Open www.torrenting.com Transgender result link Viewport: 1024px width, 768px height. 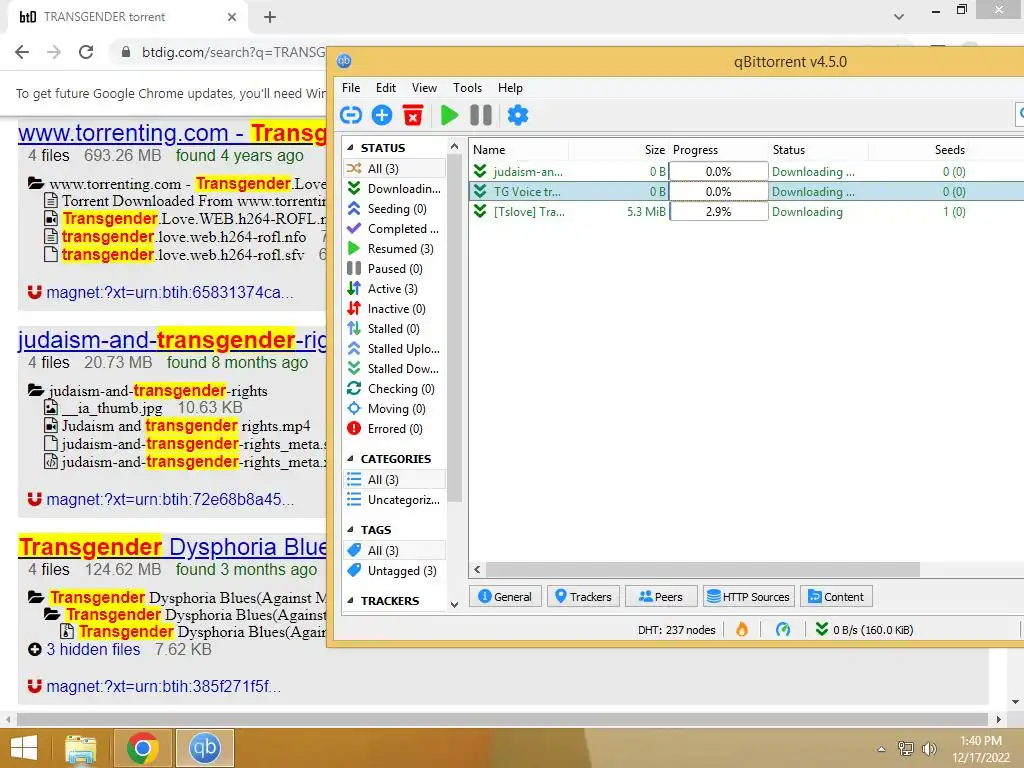click(172, 133)
